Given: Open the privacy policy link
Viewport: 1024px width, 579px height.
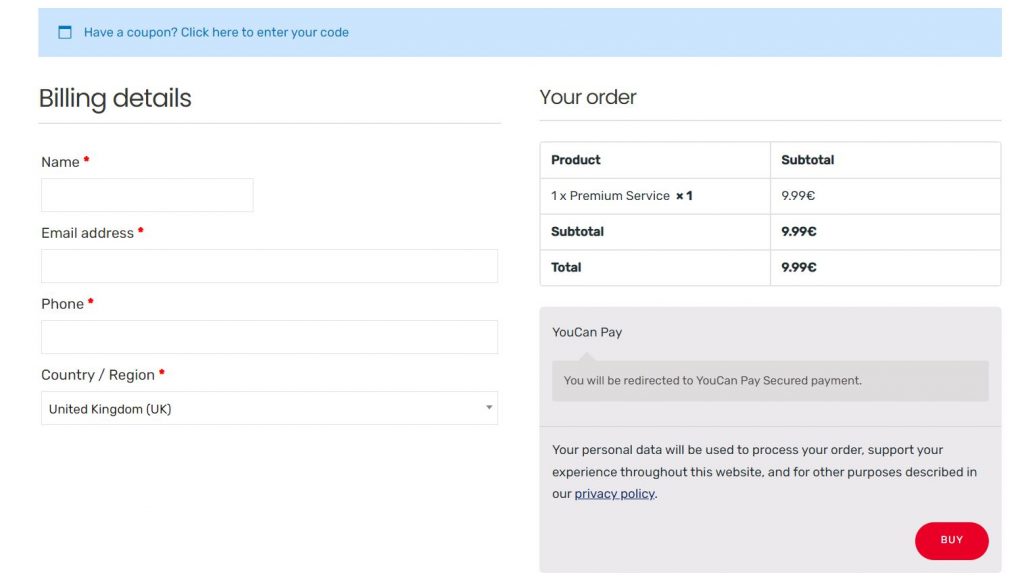Looking at the screenshot, I should click(614, 494).
